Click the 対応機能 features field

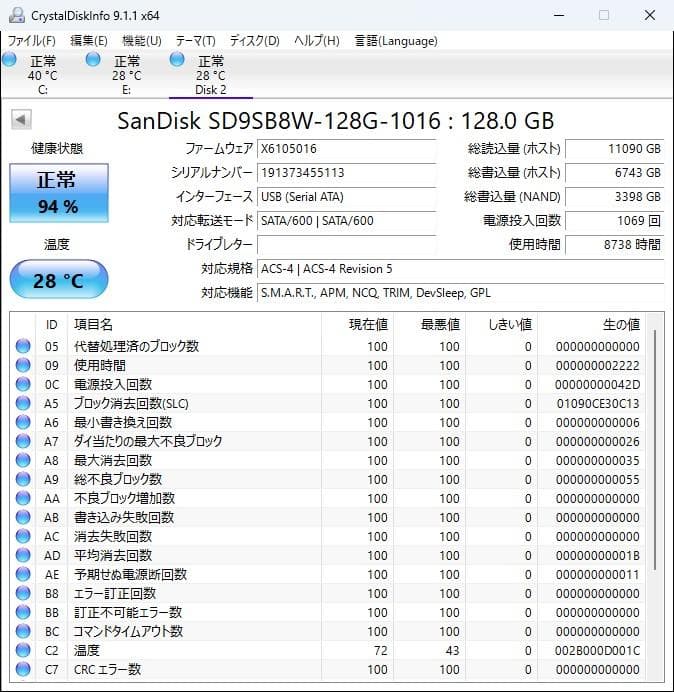460,293
